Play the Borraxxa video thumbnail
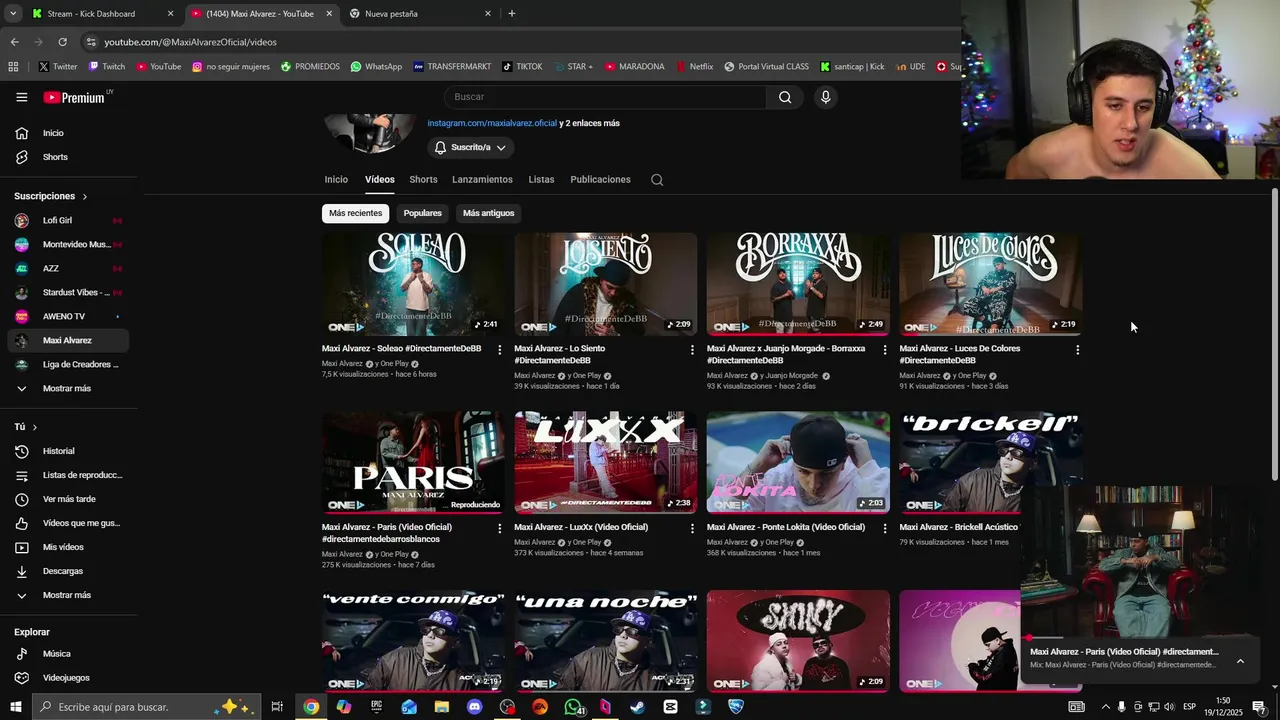The height and width of the screenshot is (720, 1280). click(x=798, y=284)
